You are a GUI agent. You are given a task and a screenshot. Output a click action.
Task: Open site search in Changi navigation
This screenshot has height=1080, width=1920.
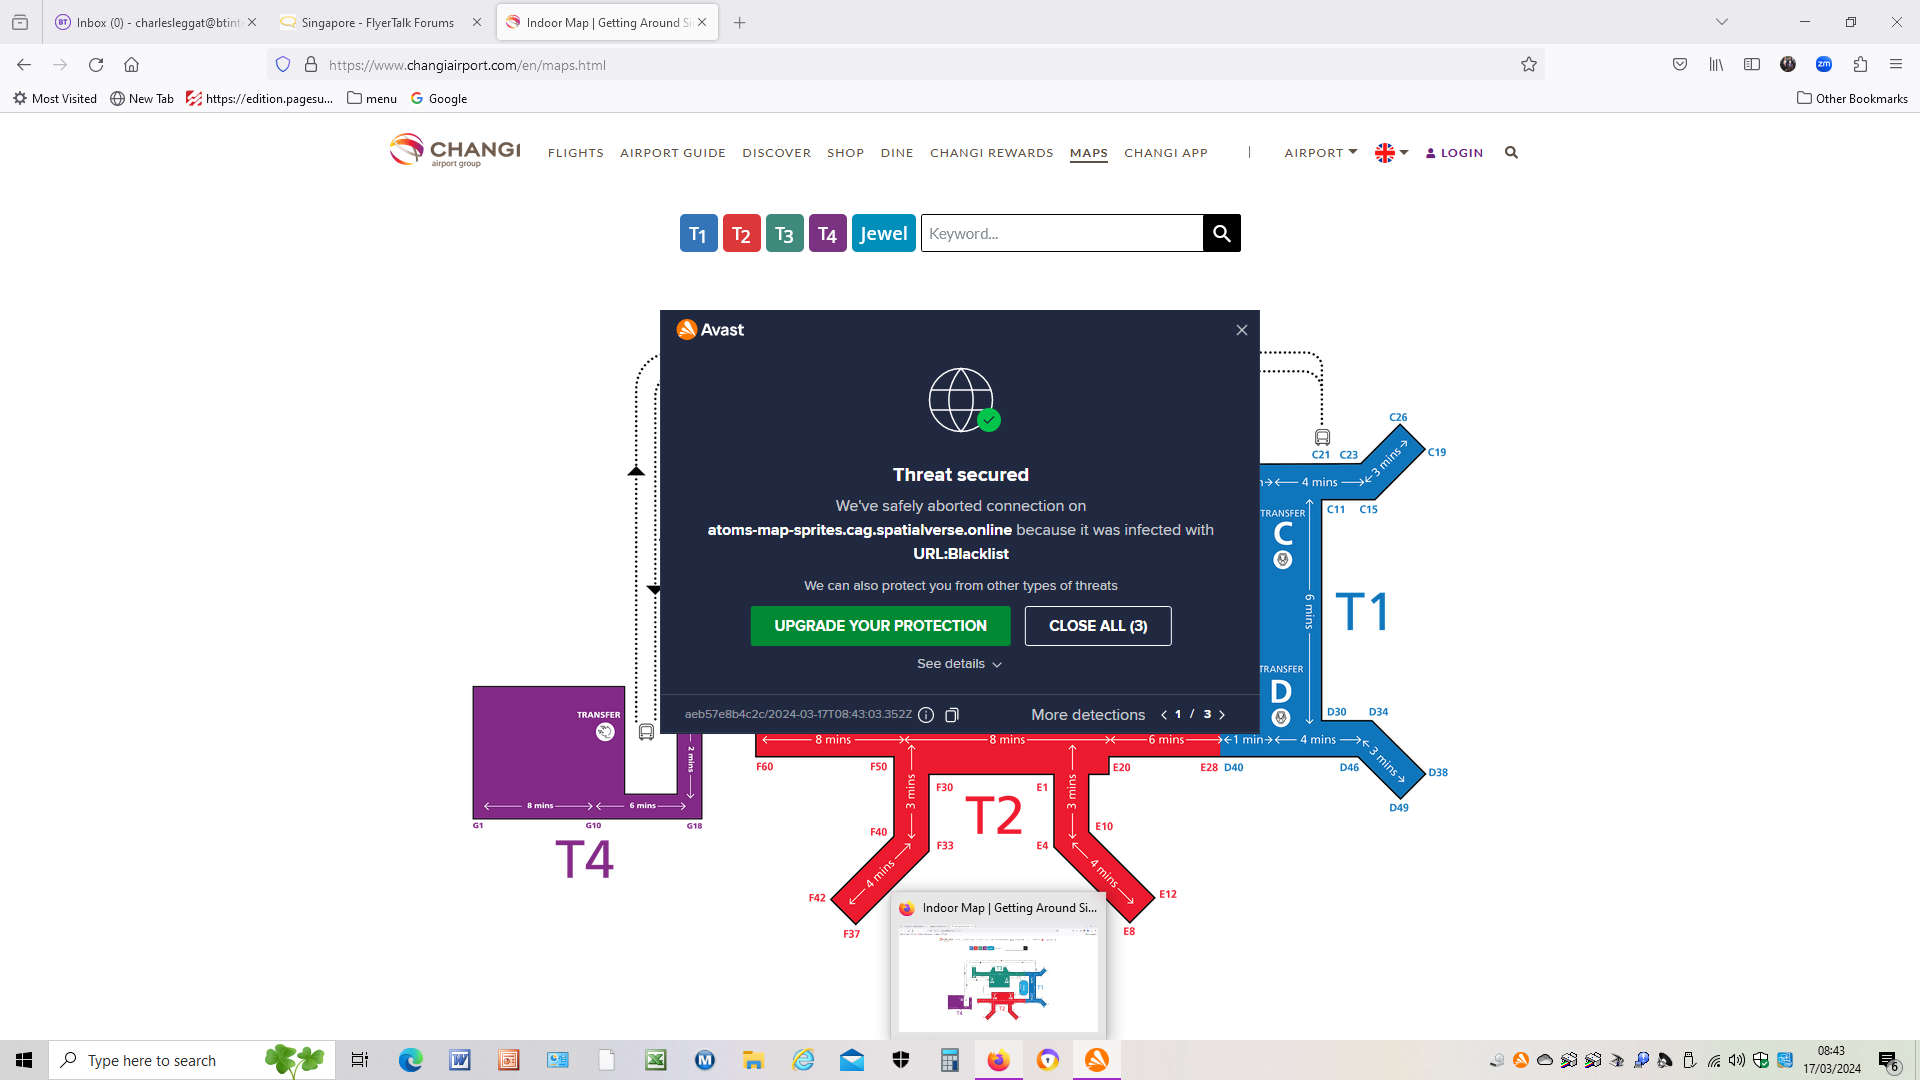click(x=1511, y=153)
